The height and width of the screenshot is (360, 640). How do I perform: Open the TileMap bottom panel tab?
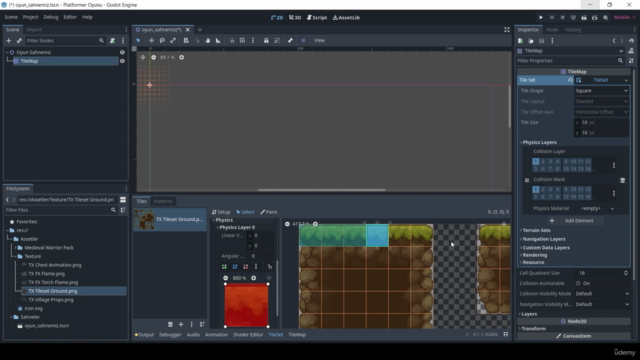(297, 335)
